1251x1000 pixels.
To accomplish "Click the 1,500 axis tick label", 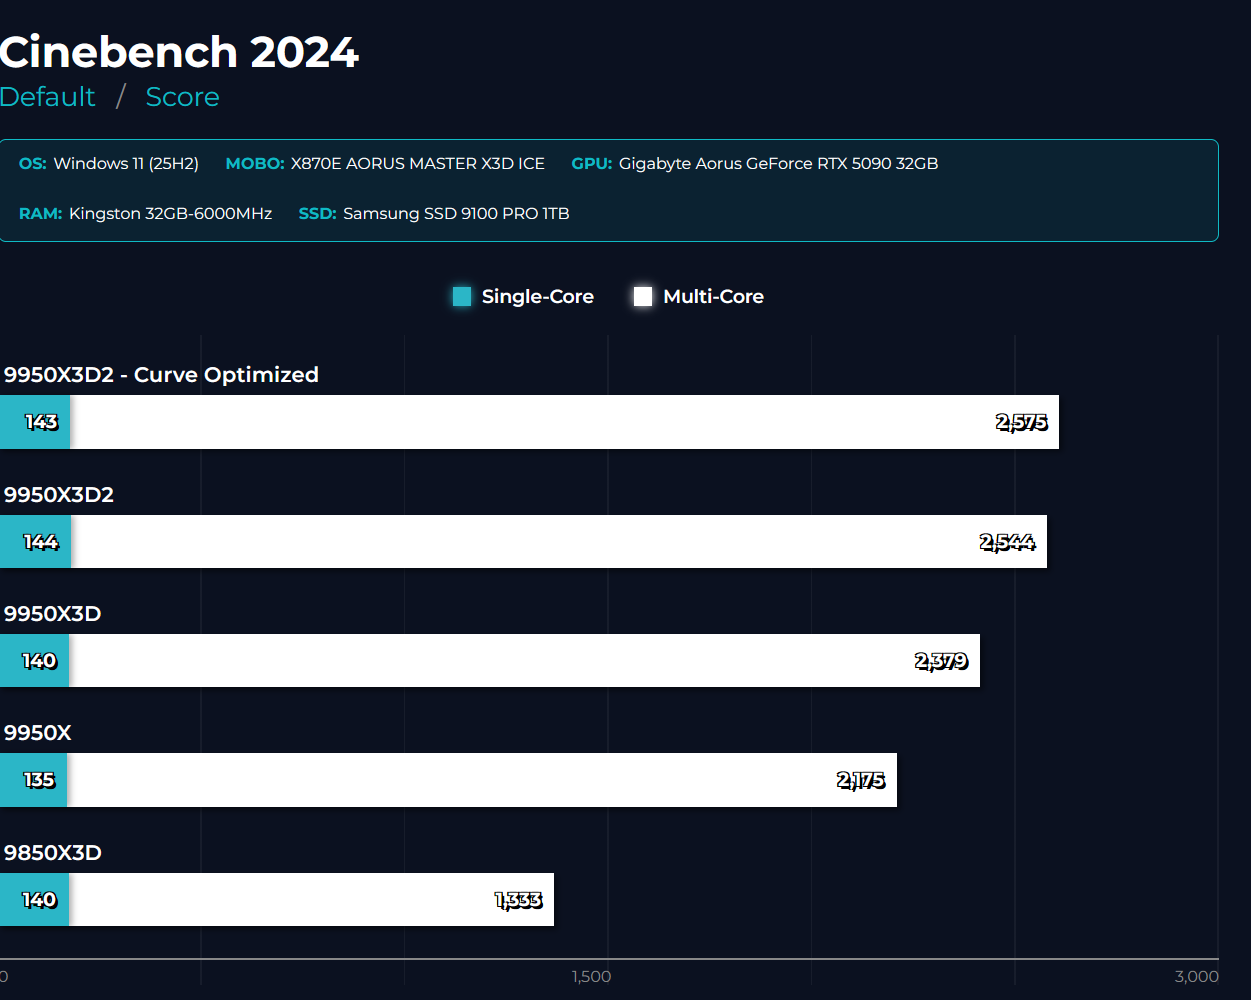I will click(x=591, y=977).
